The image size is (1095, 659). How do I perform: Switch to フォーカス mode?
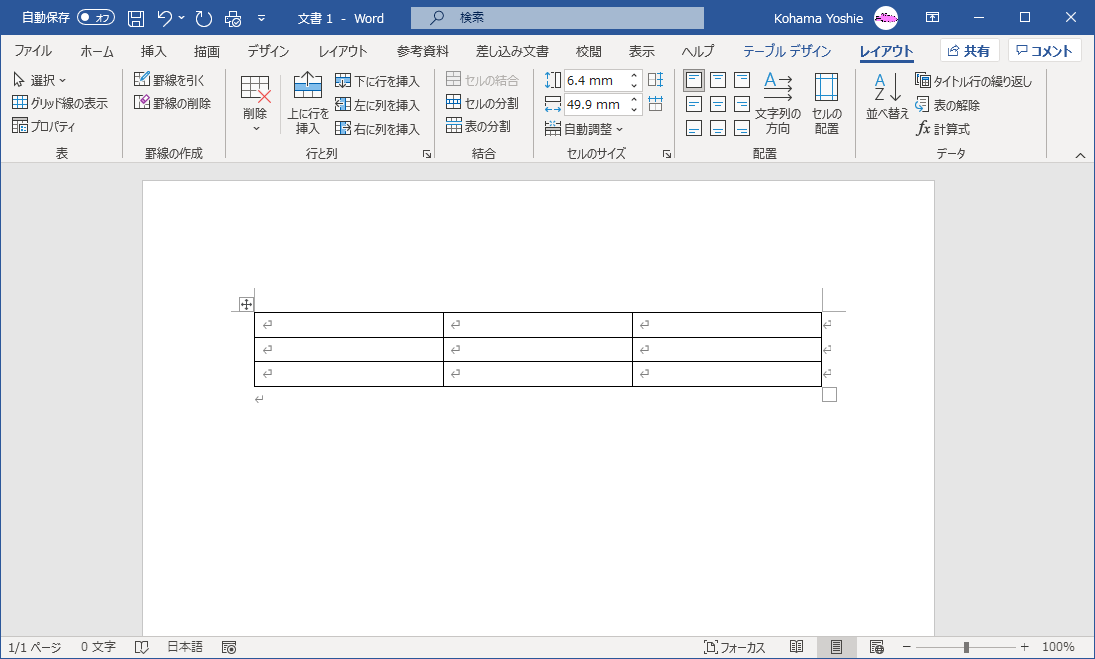pyautogui.click(x=734, y=647)
